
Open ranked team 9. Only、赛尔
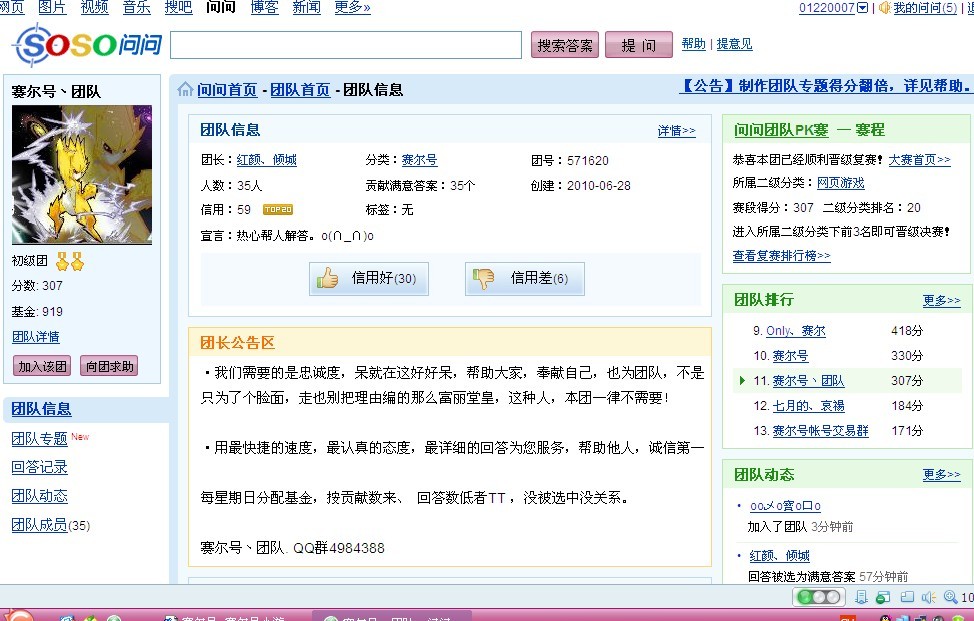(x=796, y=331)
